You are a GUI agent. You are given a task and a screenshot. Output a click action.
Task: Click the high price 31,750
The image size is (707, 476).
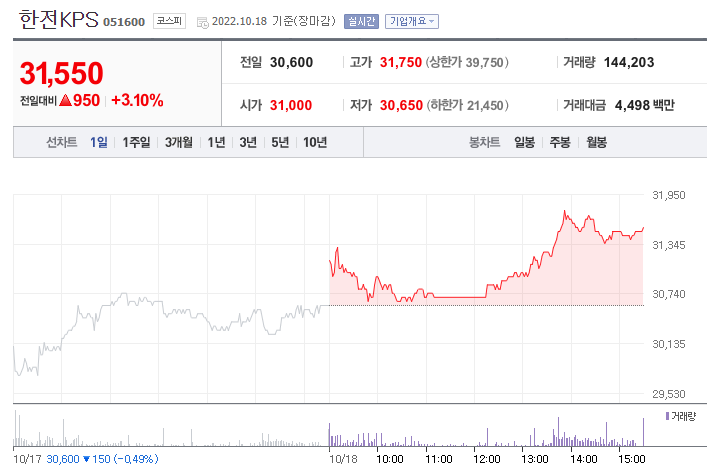pyautogui.click(x=400, y=62)
